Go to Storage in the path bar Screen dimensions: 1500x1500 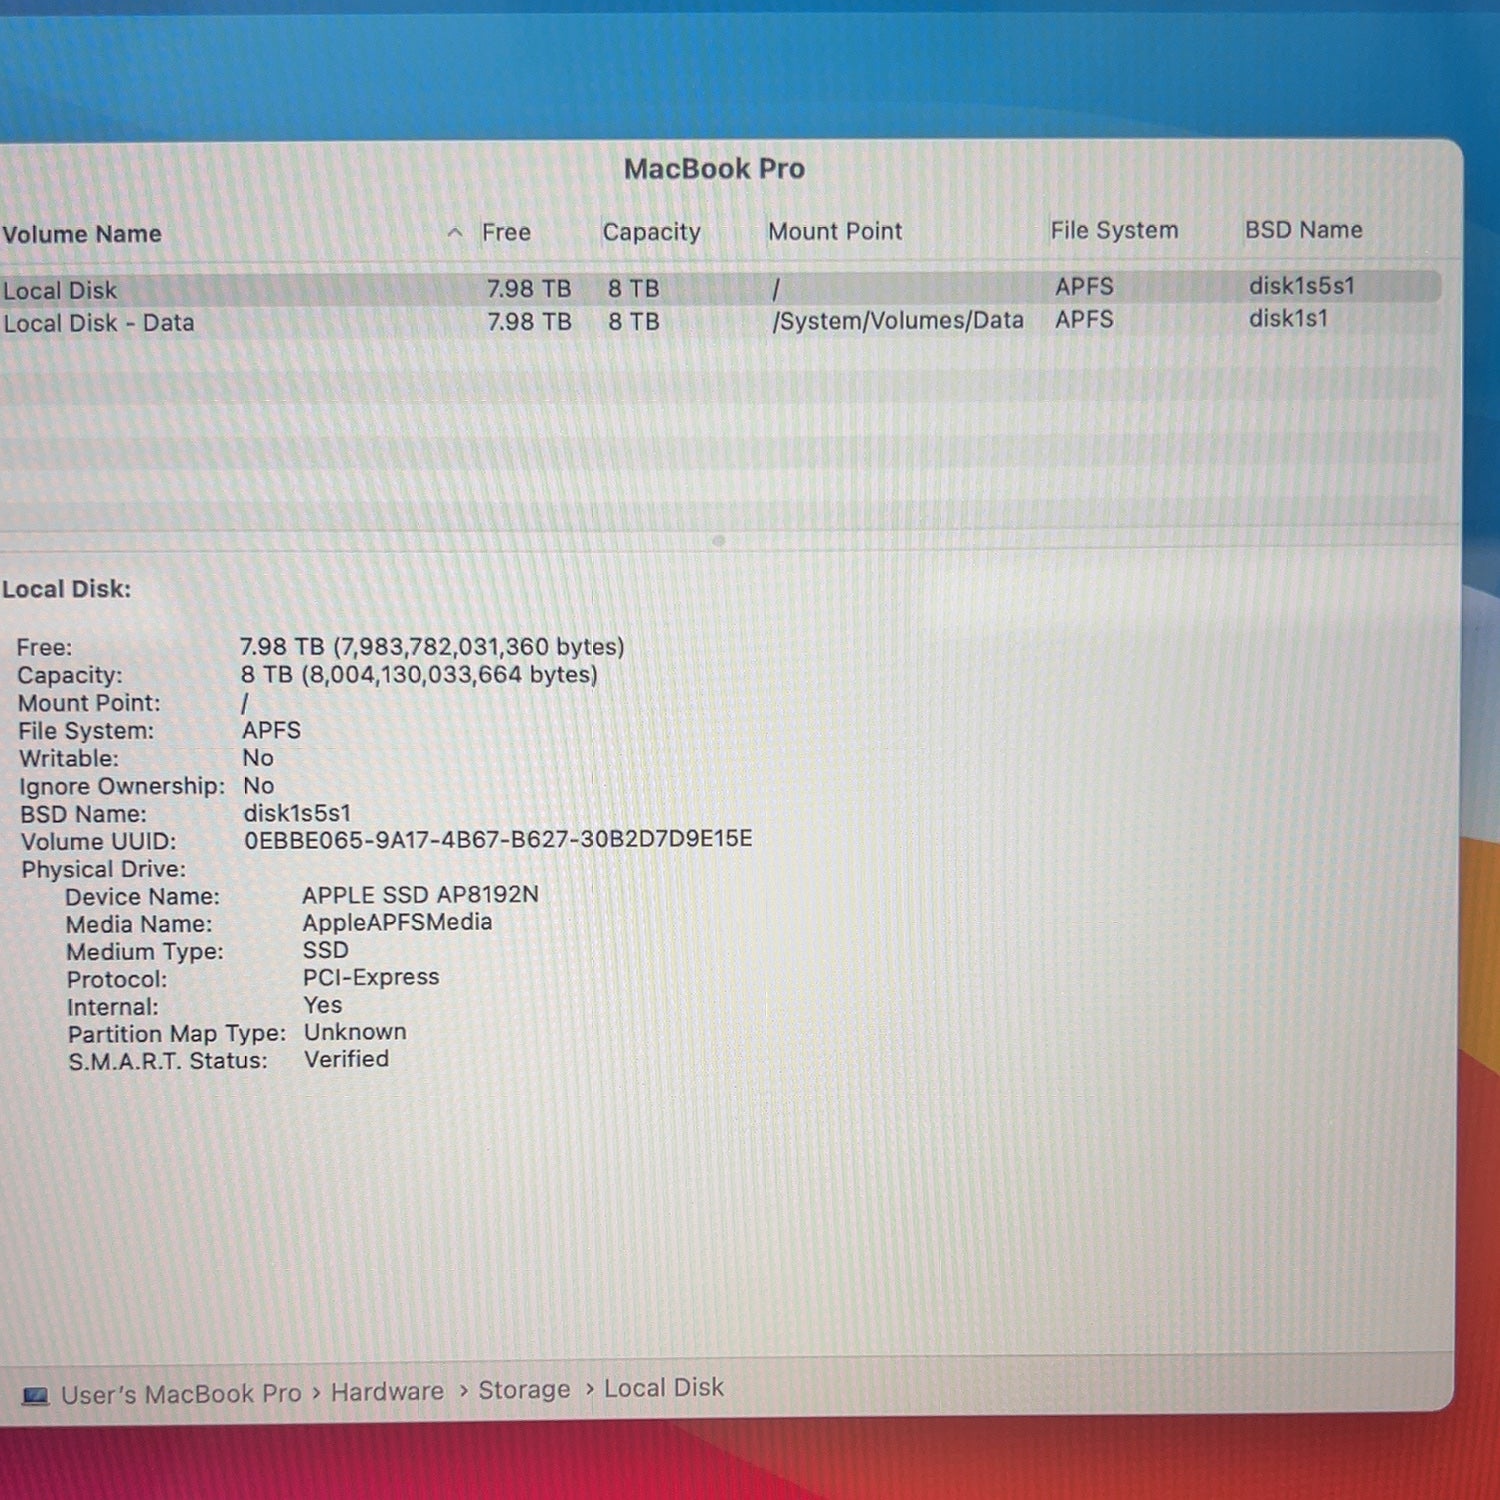tap(524, 1390)
